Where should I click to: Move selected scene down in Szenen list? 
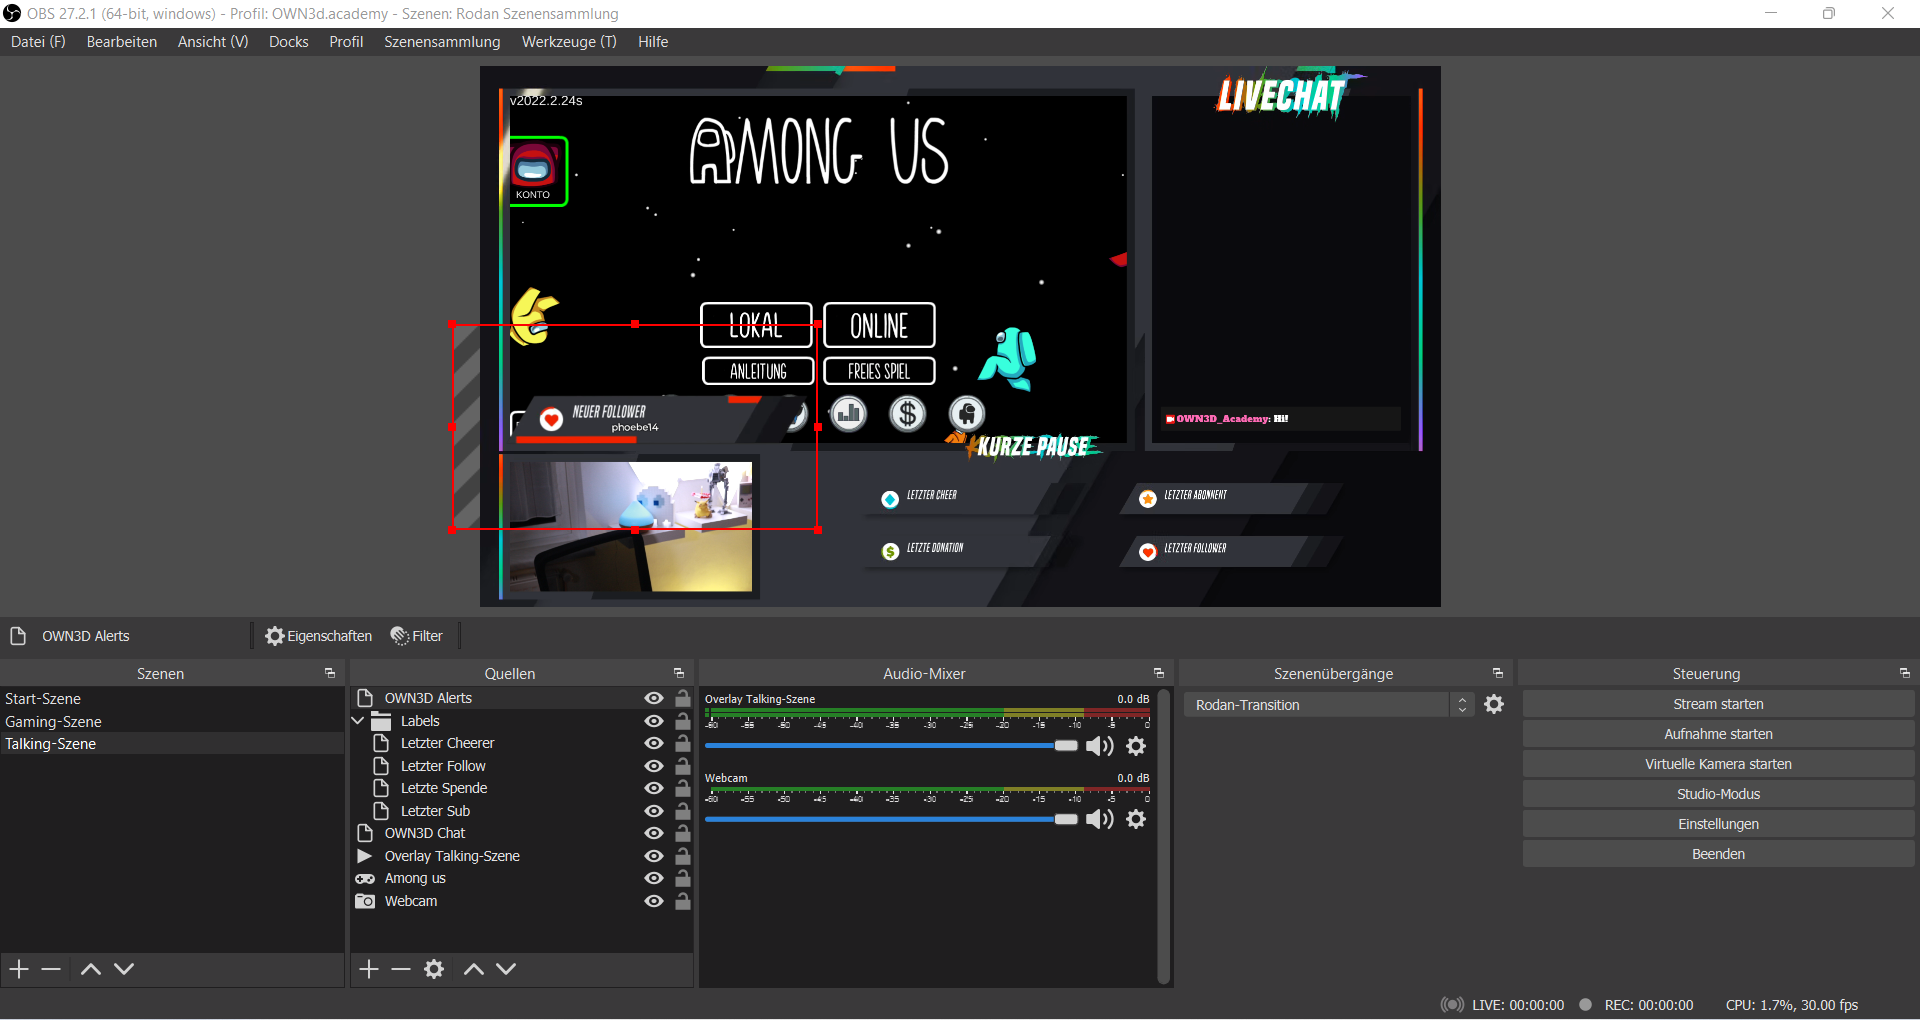click(x=124, y=969)
